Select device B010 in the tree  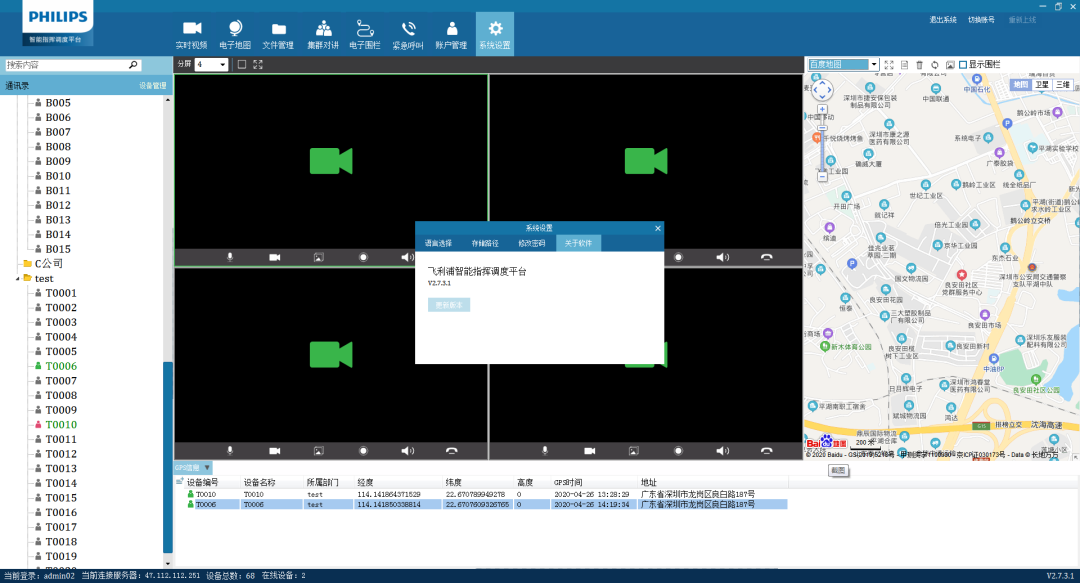click(x=58, y=176)
